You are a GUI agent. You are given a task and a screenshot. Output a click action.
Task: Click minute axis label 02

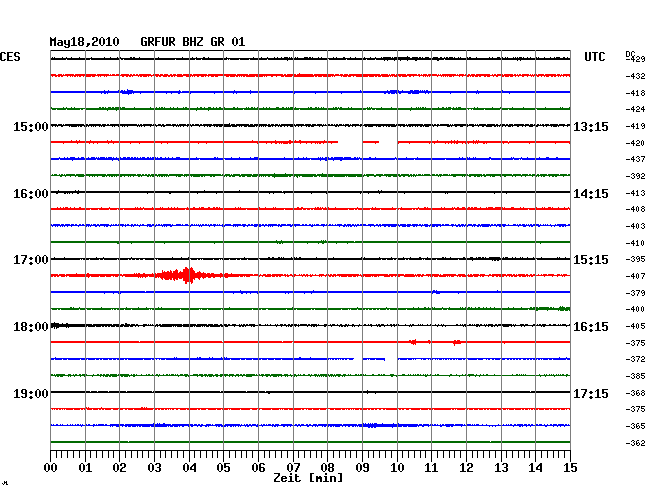(119, 467)
